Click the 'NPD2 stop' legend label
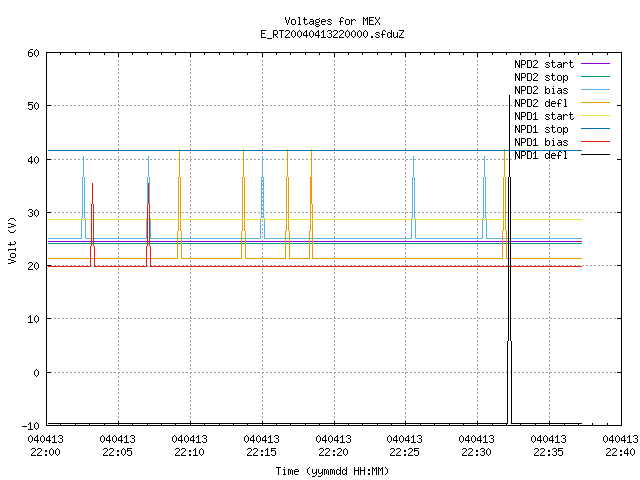 coord(541,77)
